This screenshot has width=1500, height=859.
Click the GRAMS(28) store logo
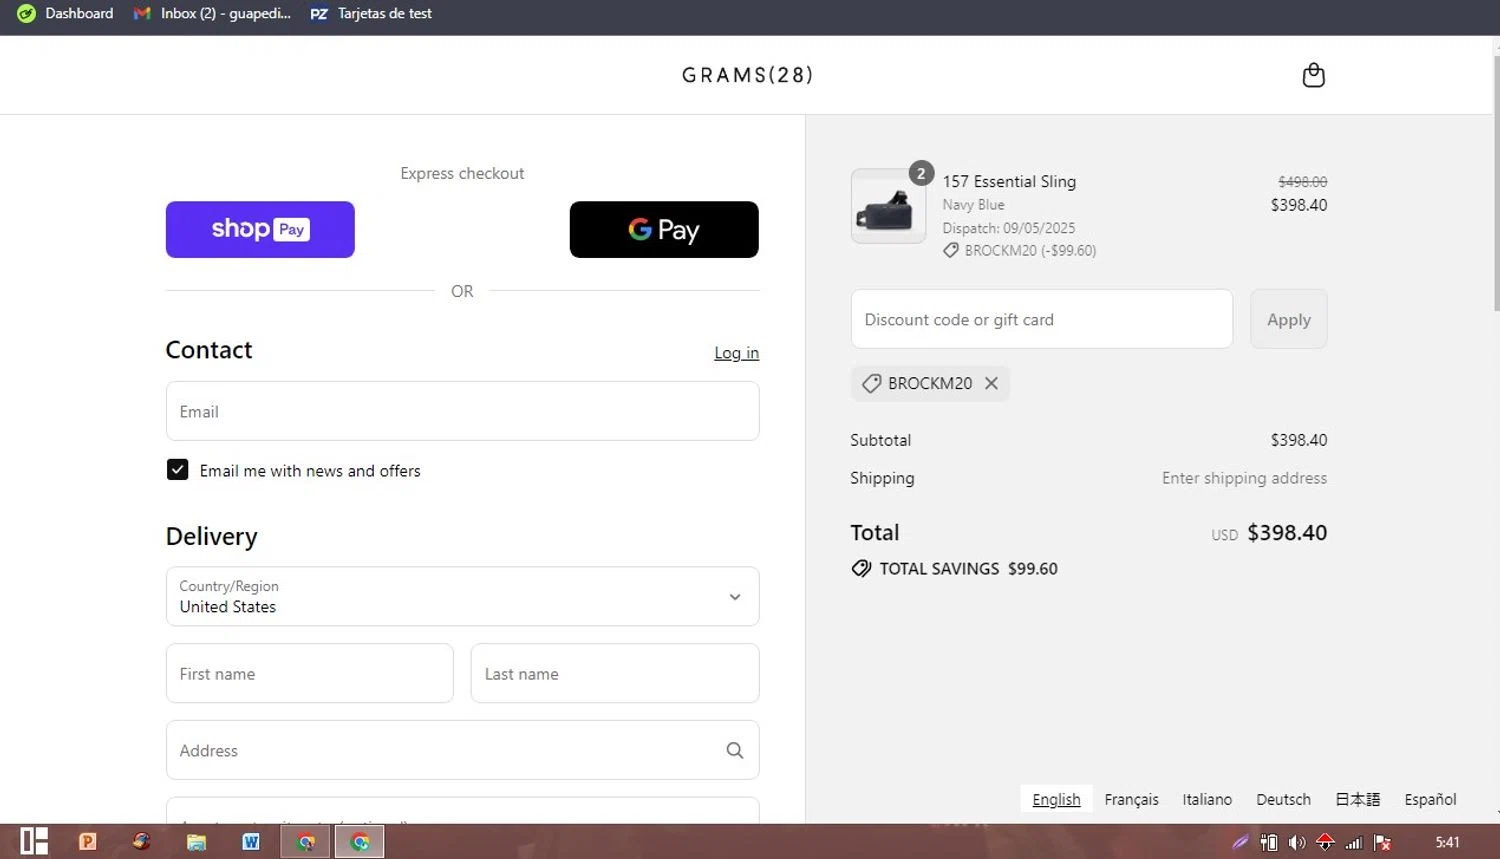pos(747,75)
